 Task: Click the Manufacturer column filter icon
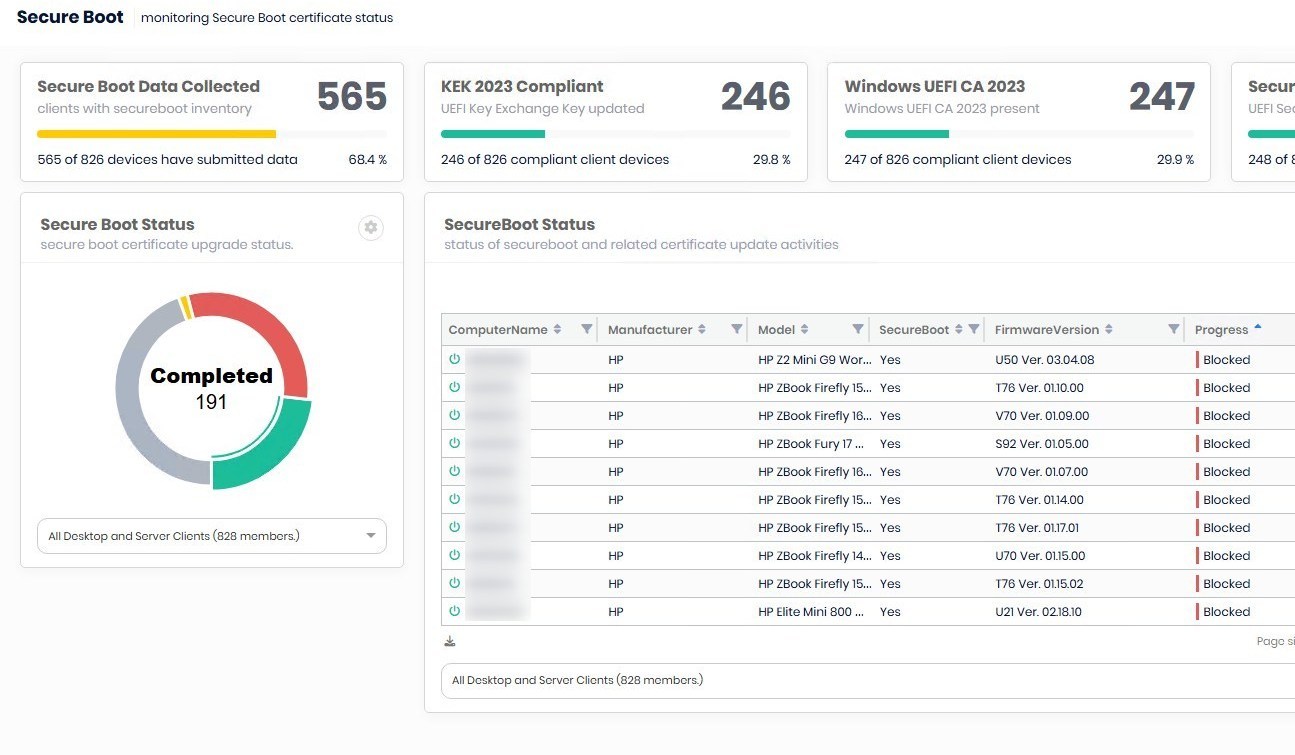[x=737, y=330]
